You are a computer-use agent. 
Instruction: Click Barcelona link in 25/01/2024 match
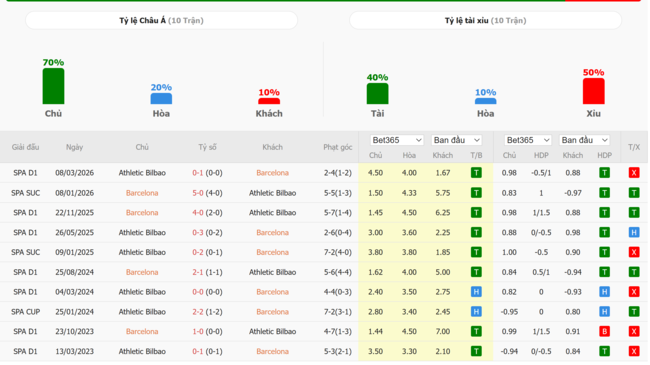[x=272, y=312]
